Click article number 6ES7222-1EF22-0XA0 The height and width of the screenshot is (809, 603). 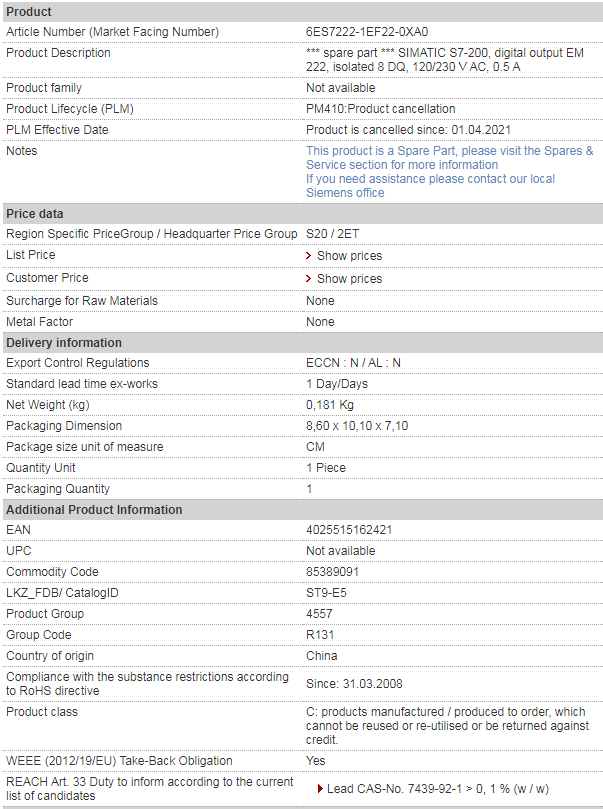point(367,32)
